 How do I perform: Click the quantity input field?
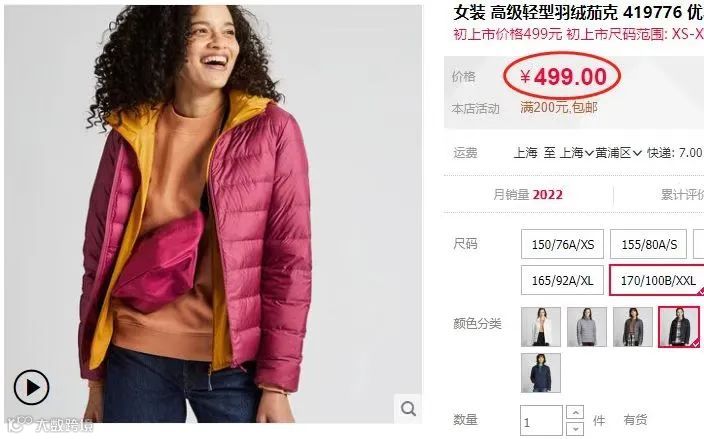pos(541,421)
